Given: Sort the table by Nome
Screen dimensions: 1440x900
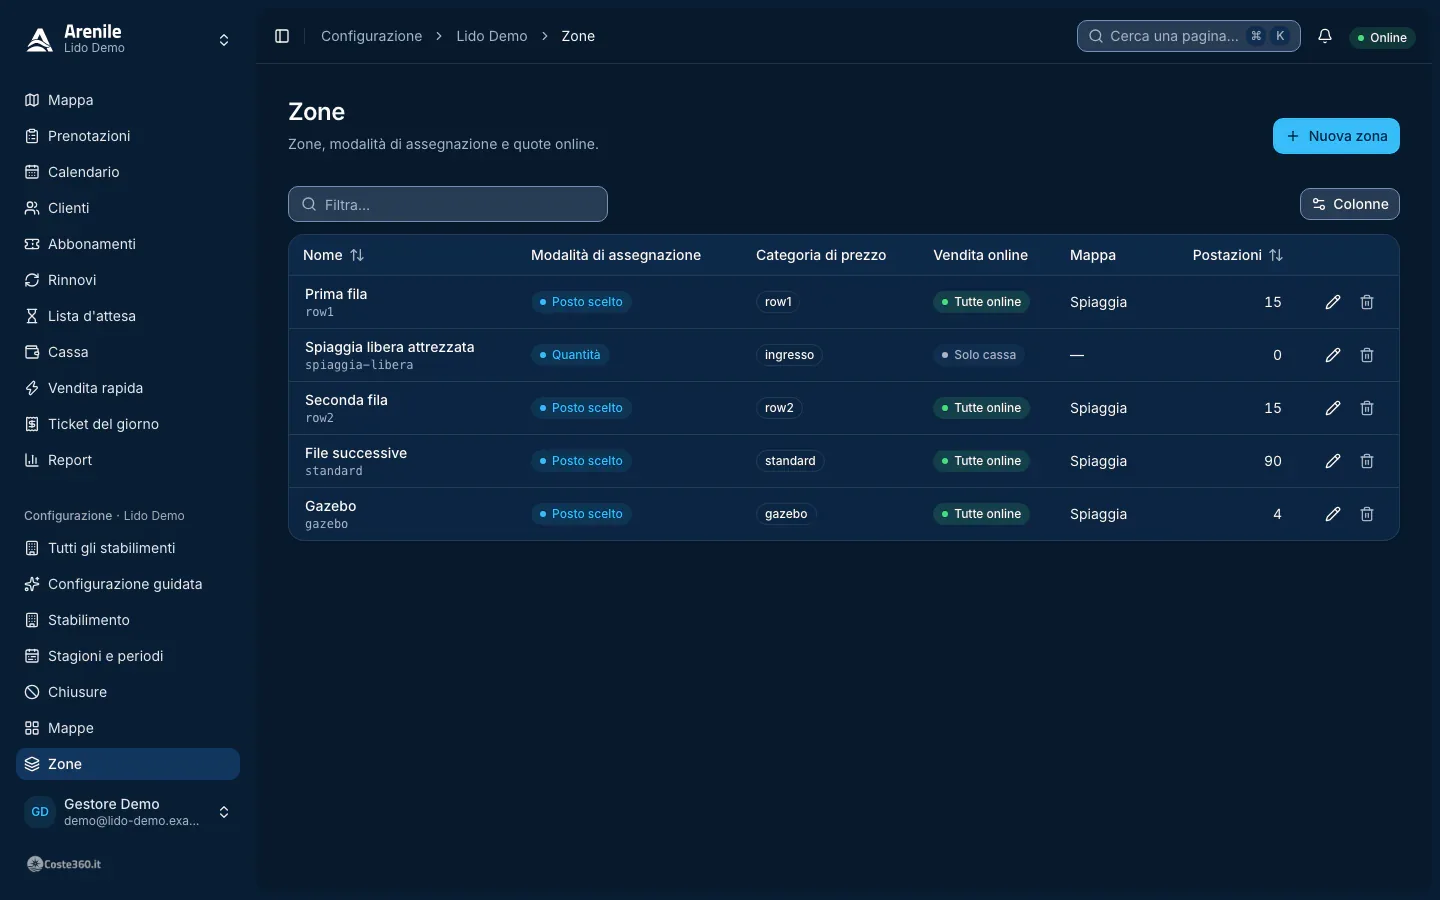Looking at the screenshot, I should point(334,255).
